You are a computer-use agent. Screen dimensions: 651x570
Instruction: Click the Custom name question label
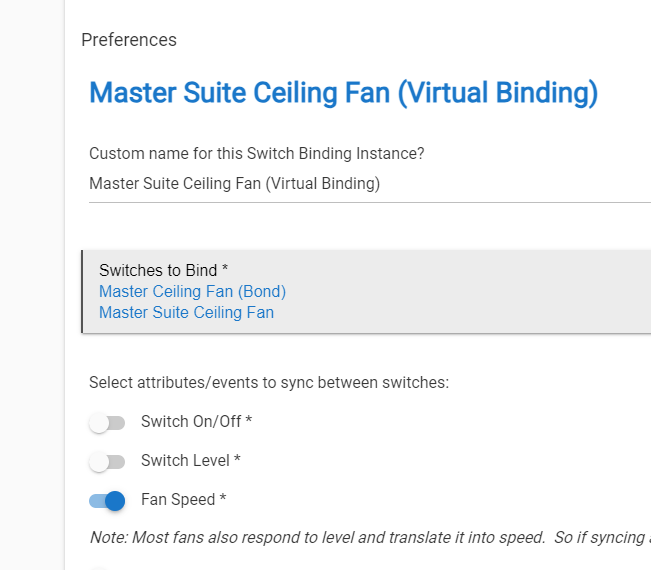tap(257, 154)
